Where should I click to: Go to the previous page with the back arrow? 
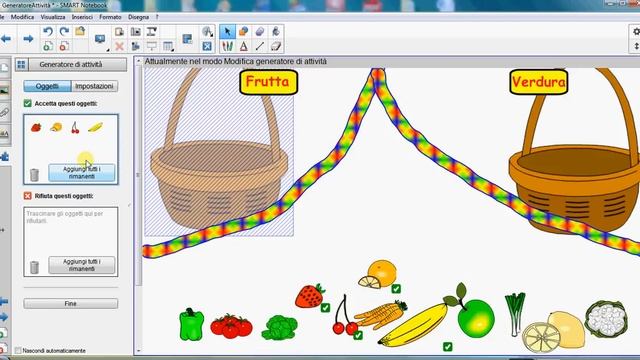coord(6,39)
